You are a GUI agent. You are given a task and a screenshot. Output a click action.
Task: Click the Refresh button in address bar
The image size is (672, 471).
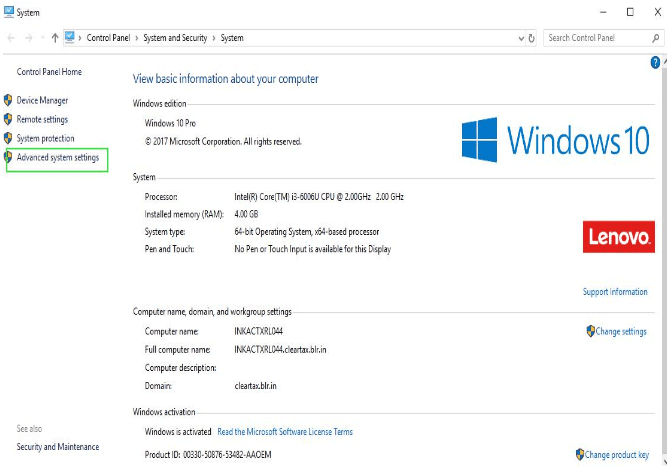click(531, 38)
